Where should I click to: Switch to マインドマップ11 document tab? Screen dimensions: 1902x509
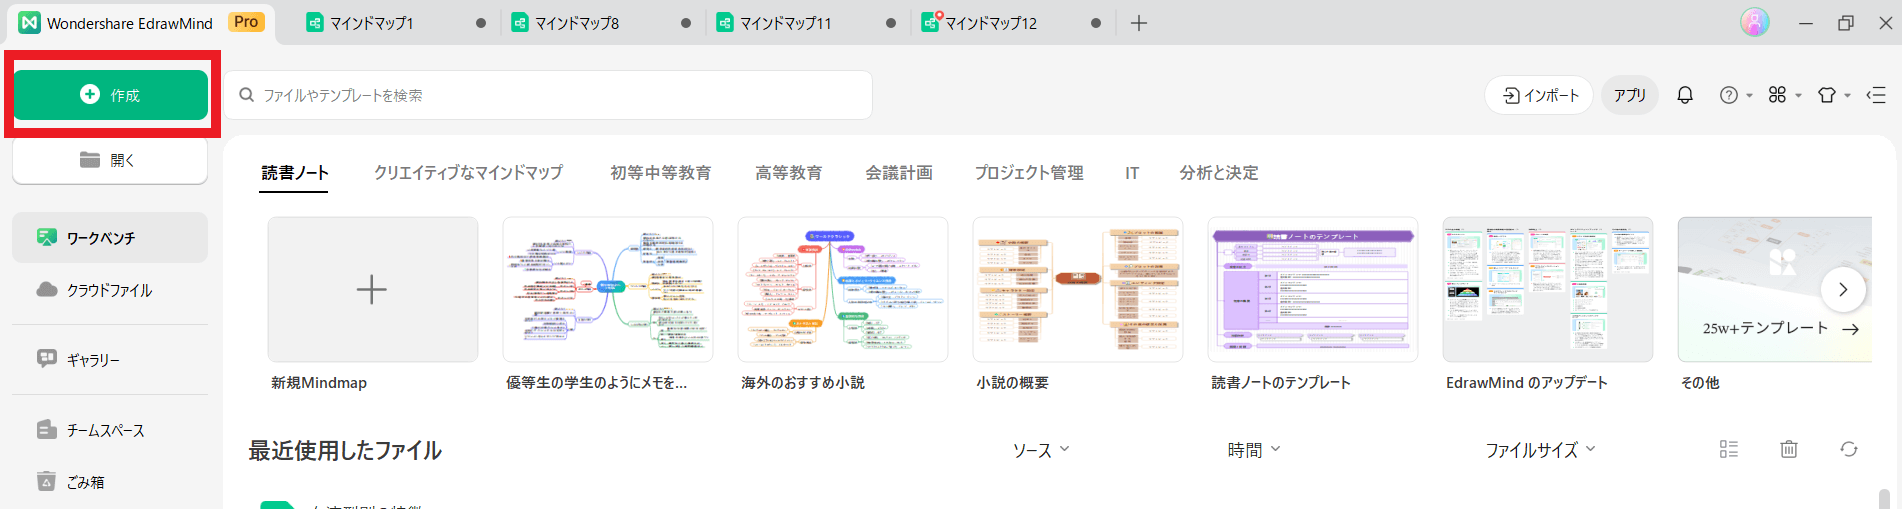click(785, 23)
